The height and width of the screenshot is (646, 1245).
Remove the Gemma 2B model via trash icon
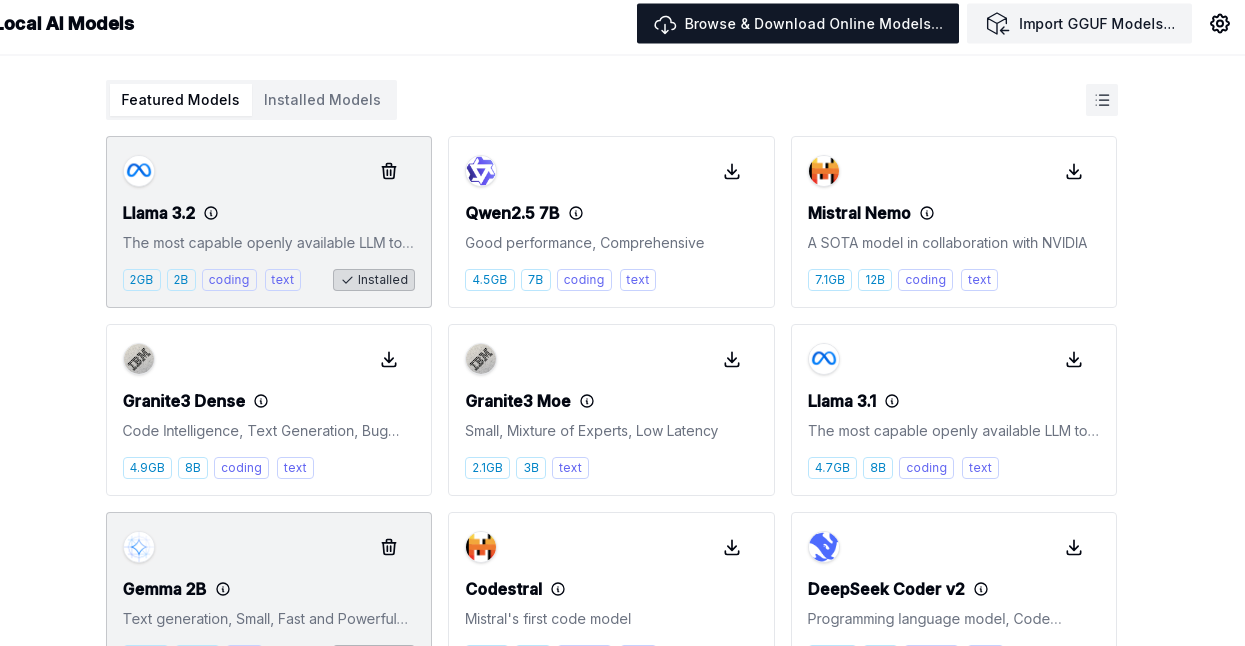(x=389, y=547)
